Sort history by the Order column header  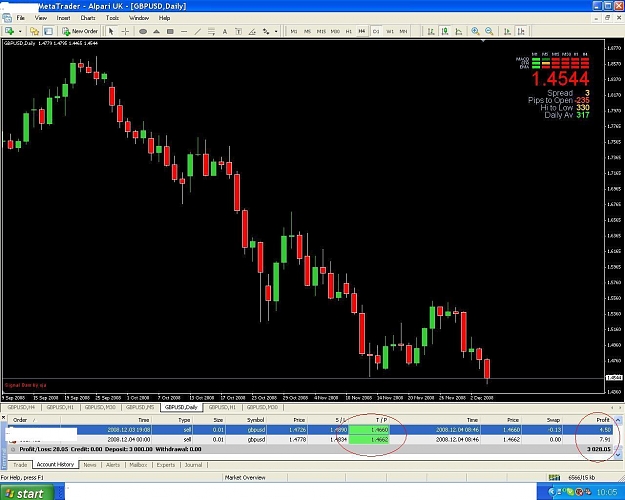pos(33,420)
